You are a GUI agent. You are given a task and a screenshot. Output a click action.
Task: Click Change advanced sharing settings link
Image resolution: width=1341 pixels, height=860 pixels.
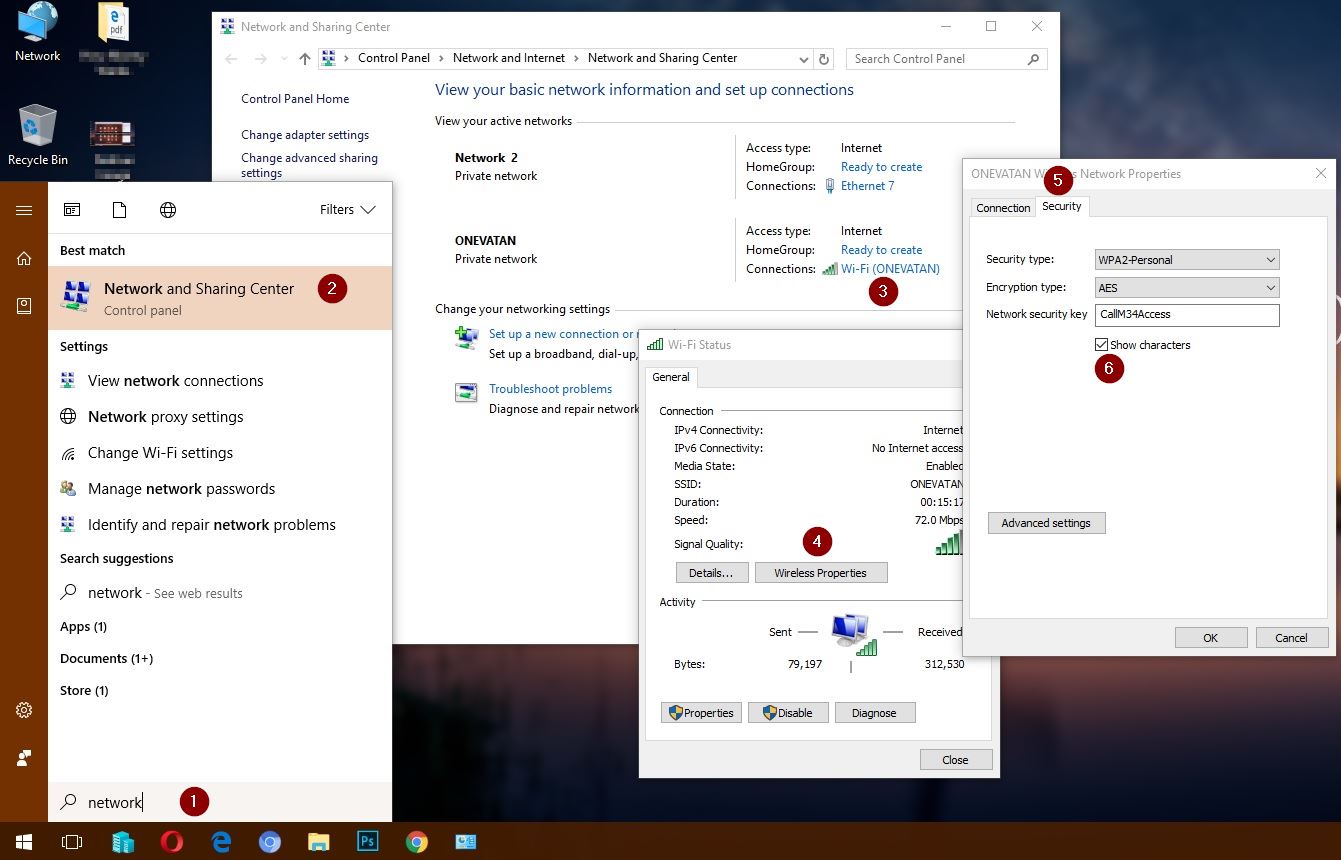pos(310,165)
